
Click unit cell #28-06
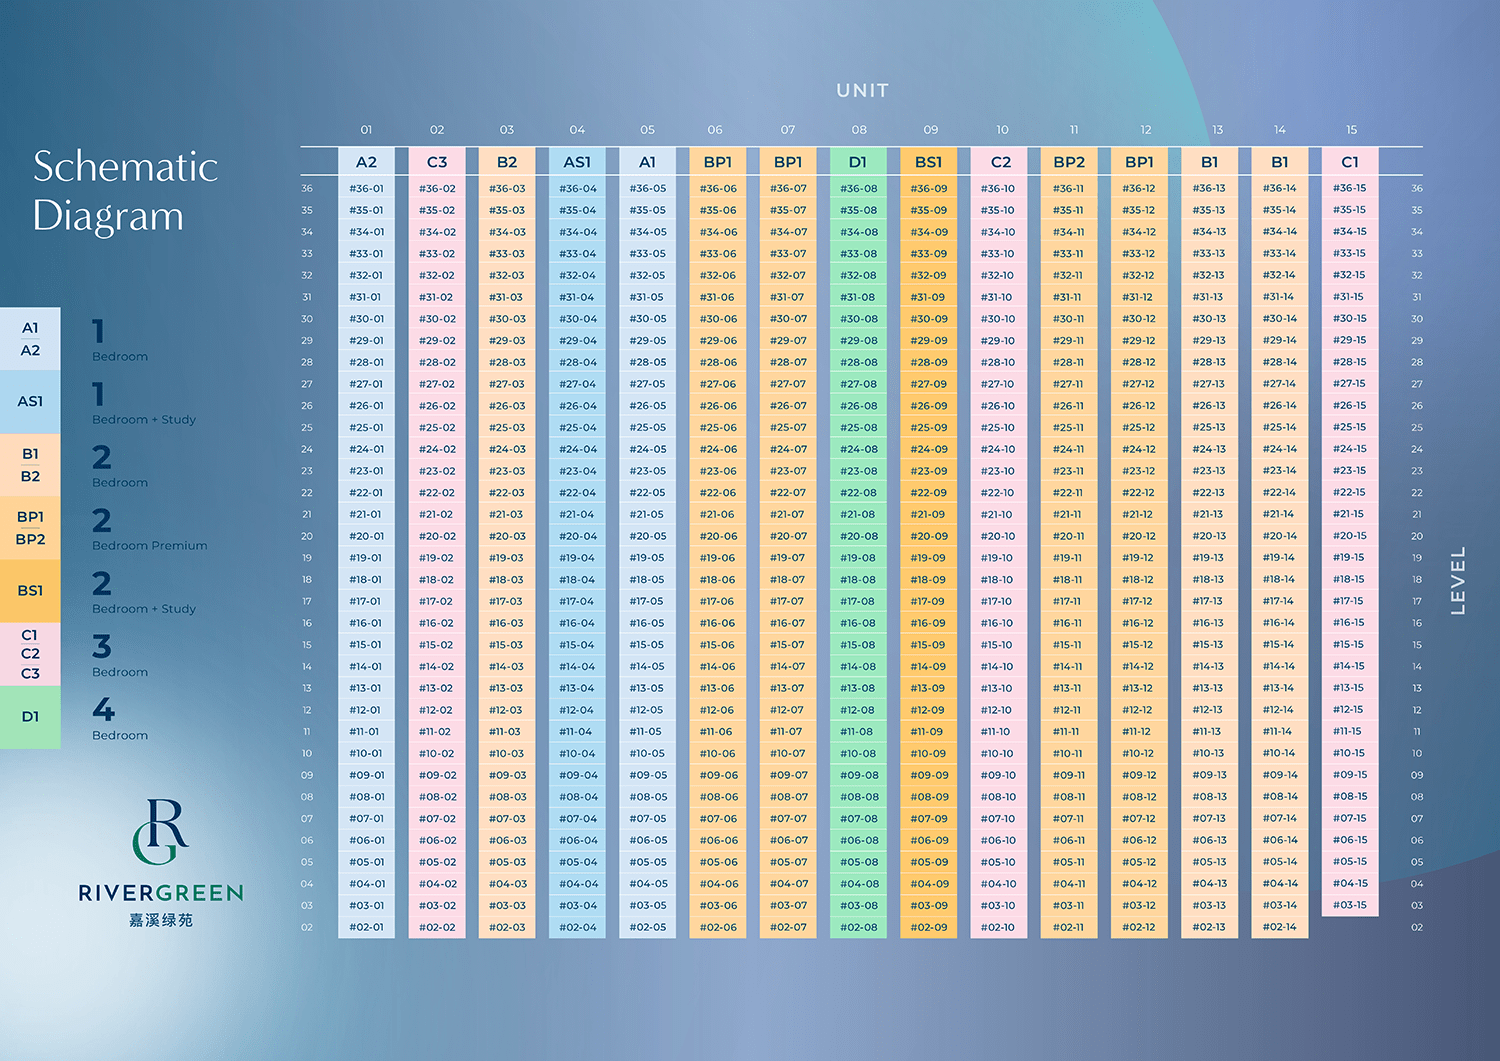(x=718, y=362)
